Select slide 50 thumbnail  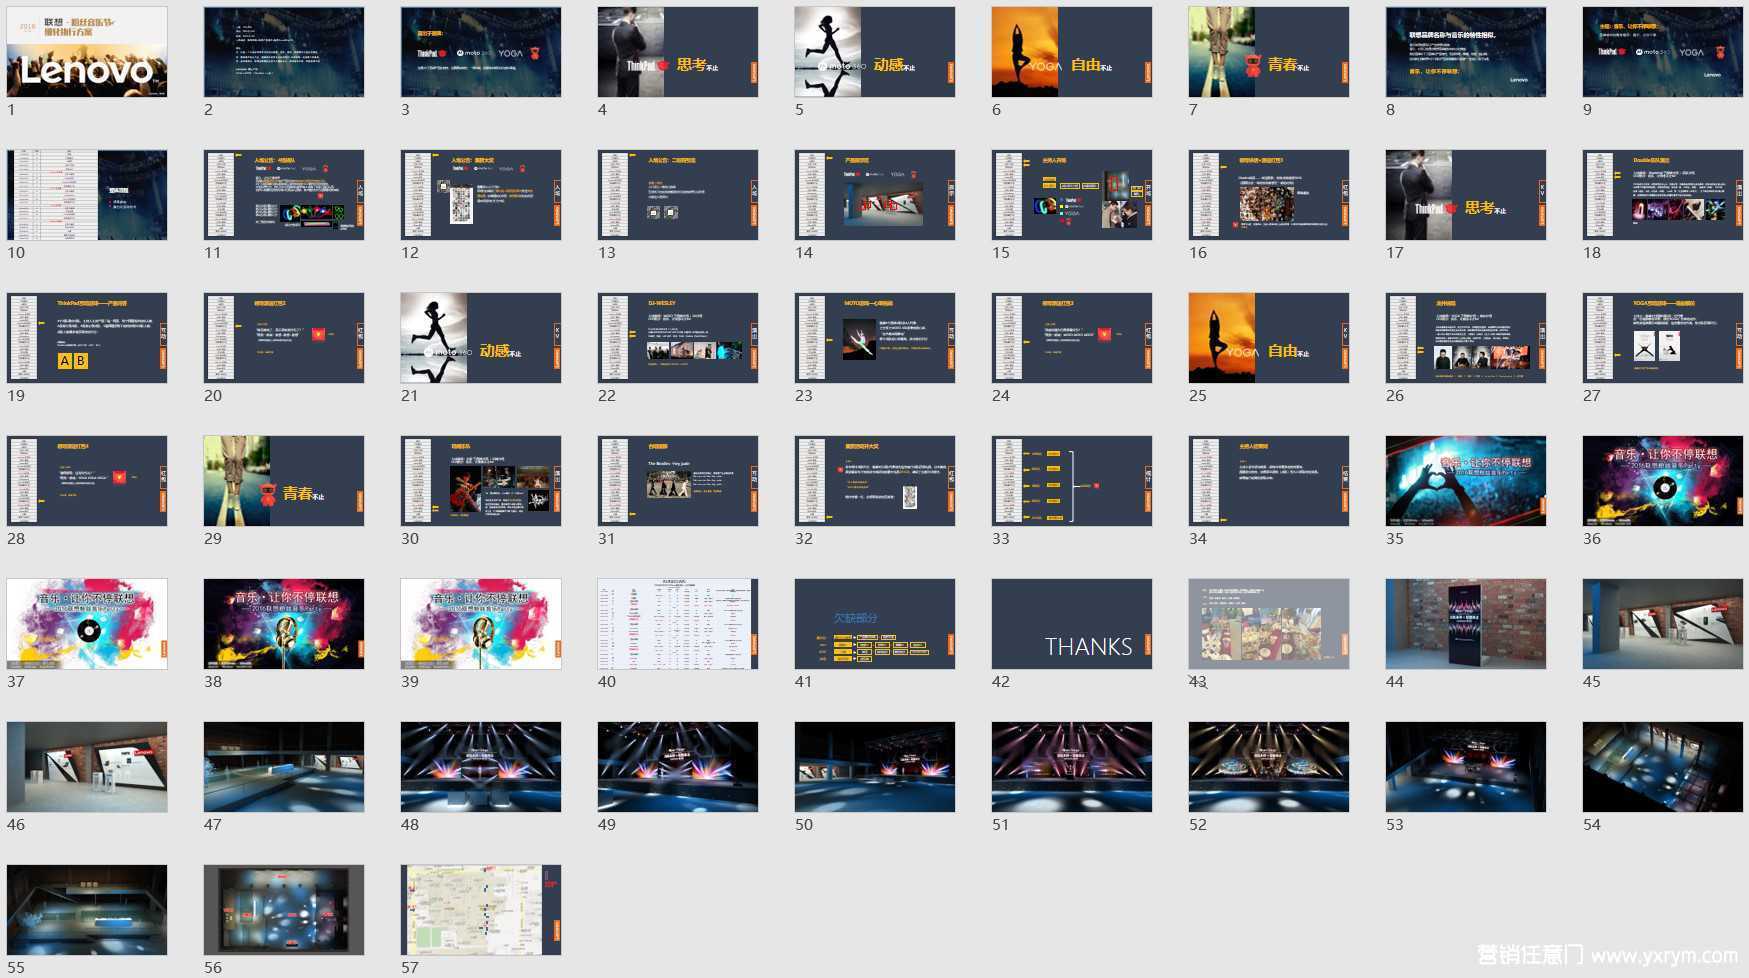point(875,767)
